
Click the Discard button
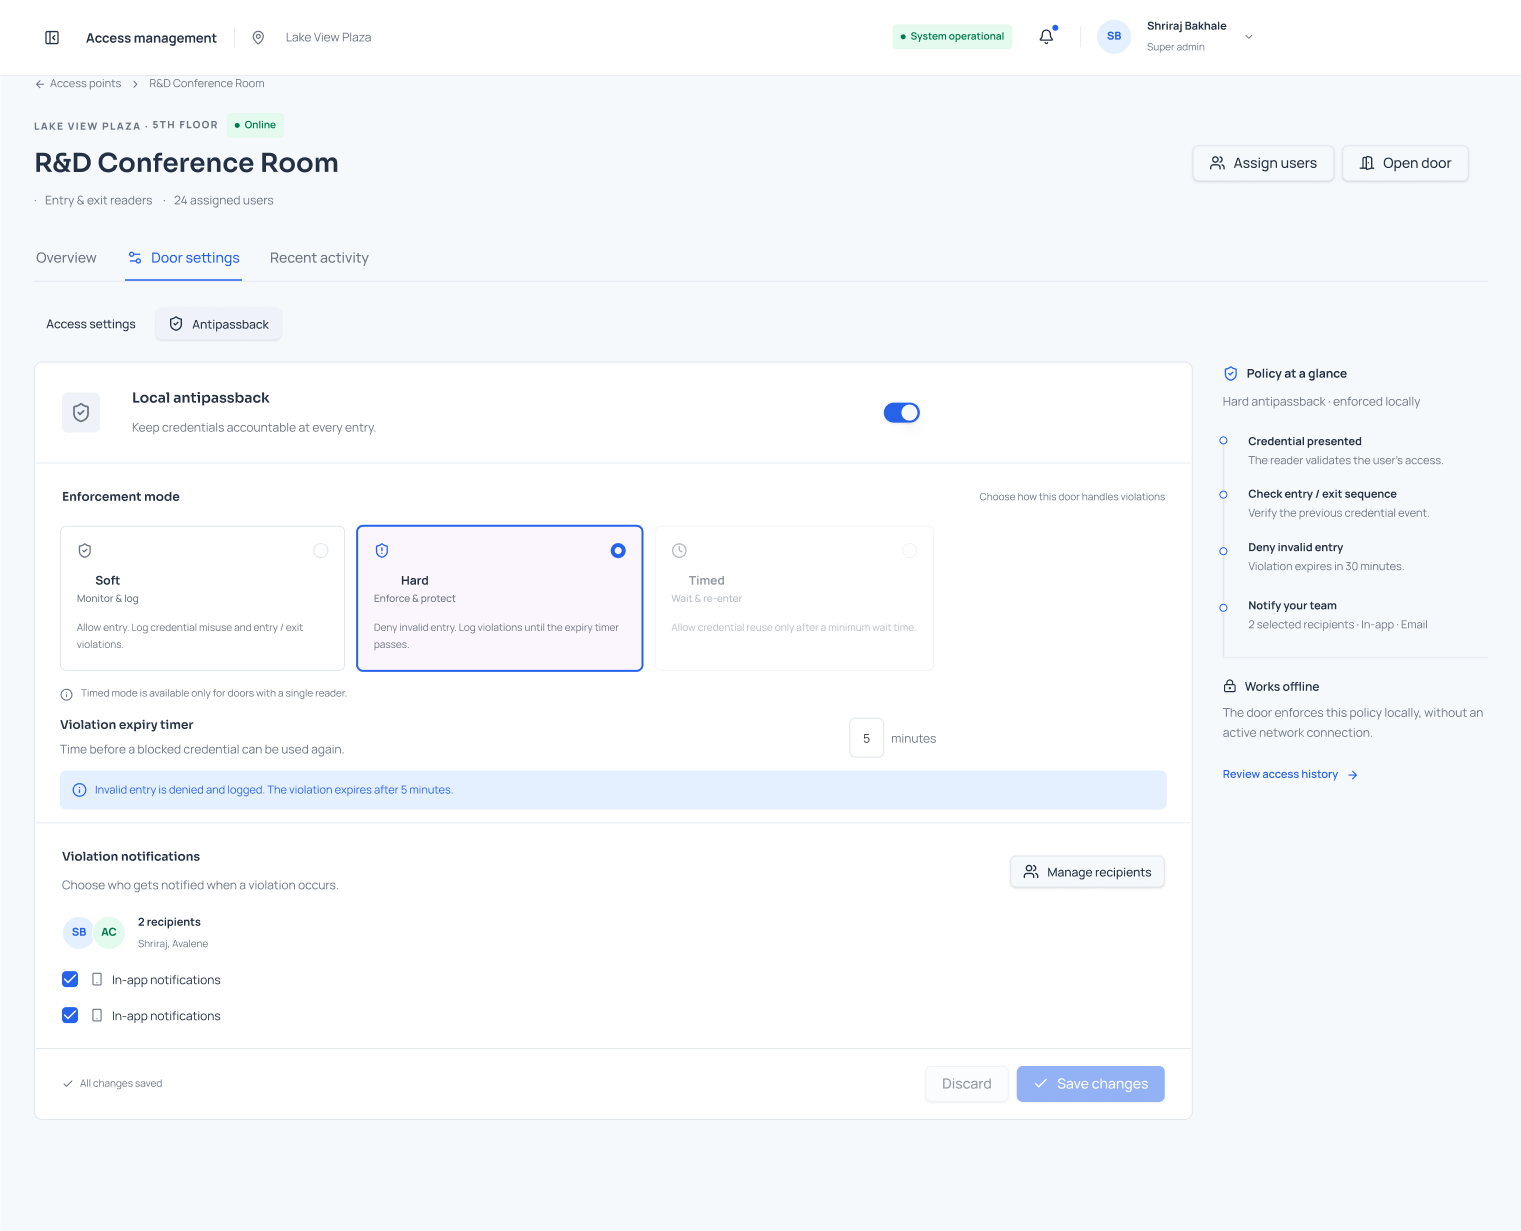(x=967, y=1084)
